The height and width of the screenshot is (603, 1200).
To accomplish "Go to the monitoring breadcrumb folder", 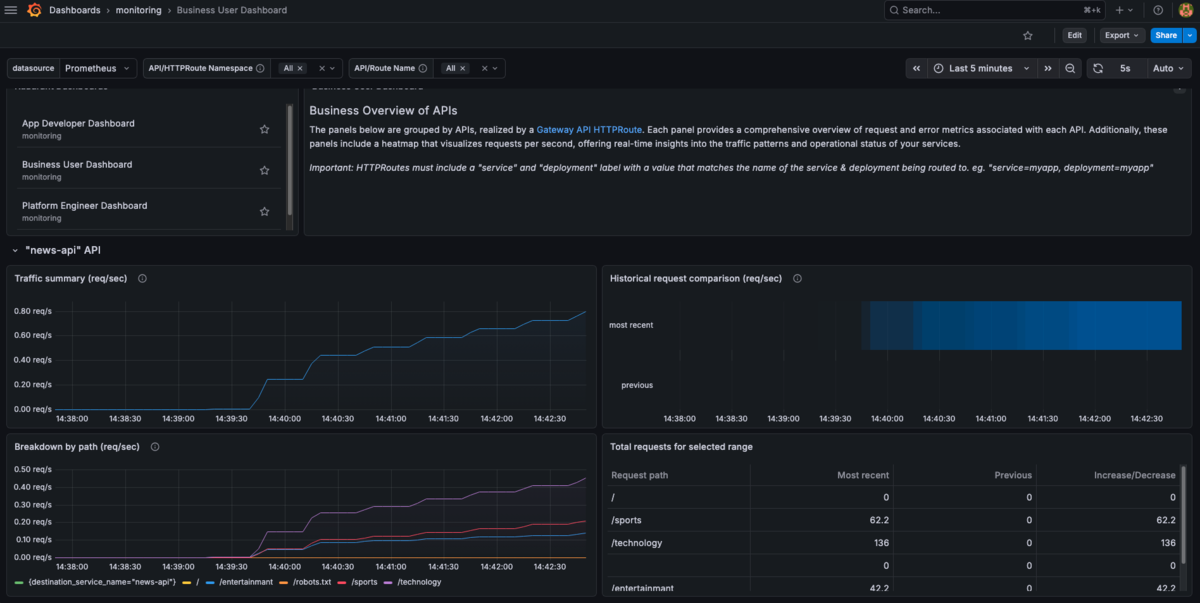I will click(x=138, y=10).
